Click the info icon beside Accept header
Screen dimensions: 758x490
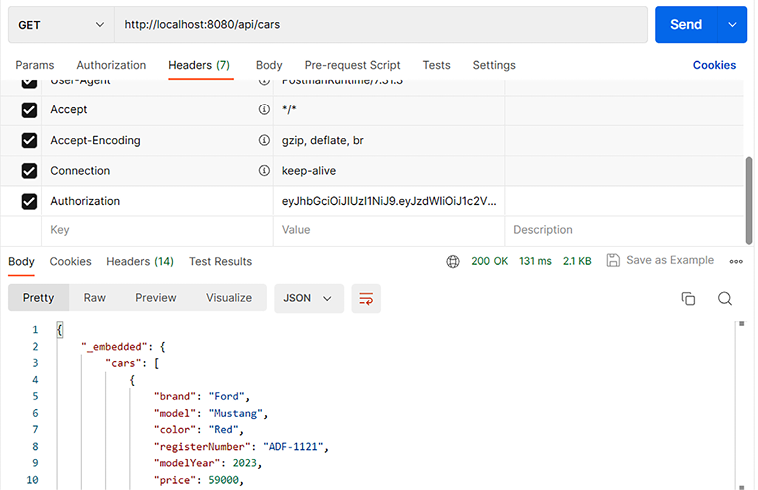point(264,110)
